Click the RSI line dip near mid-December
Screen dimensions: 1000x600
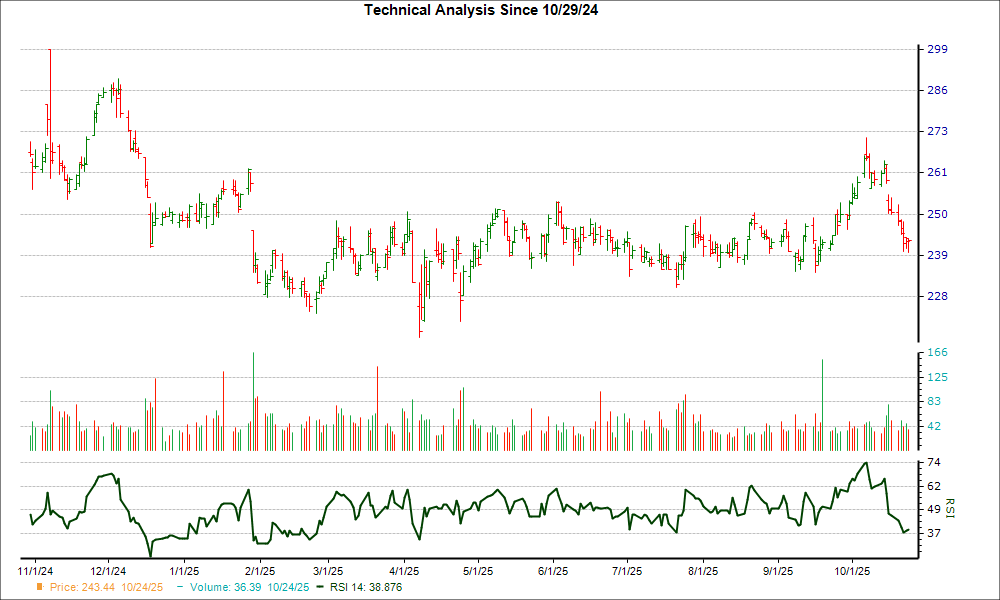click(x=150, y=550)
